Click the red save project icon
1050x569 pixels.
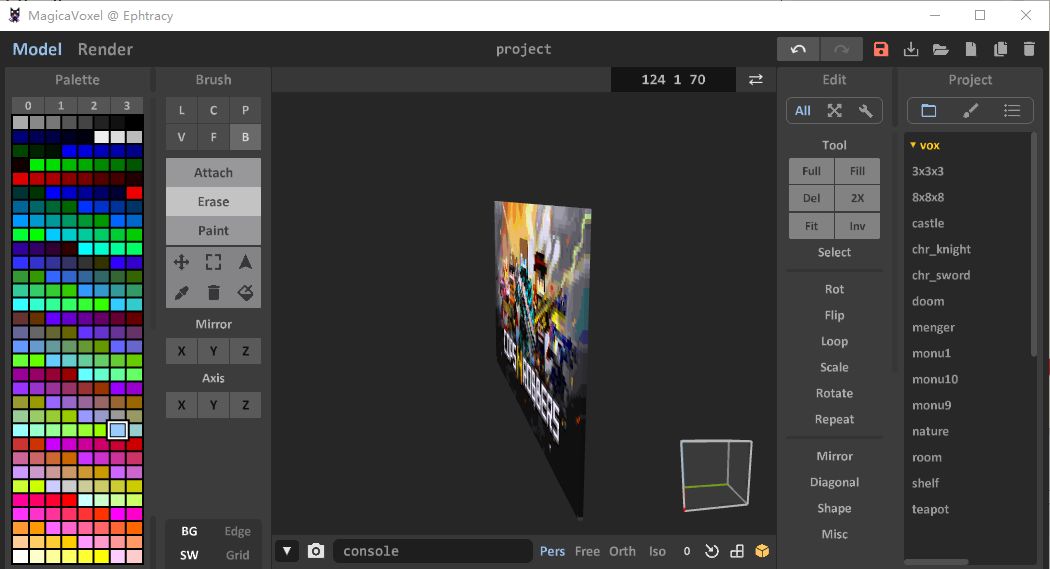(881, 49)
